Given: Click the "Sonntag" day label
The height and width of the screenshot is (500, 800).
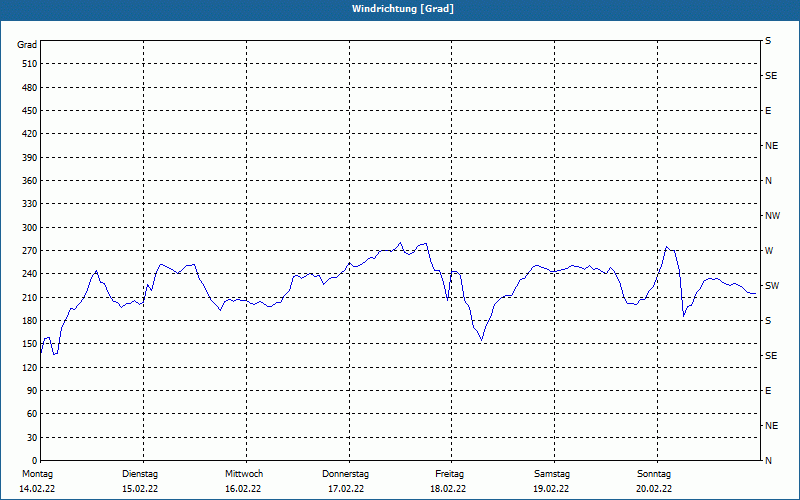Looking at the screenshot, I should [x=654, y=474].
